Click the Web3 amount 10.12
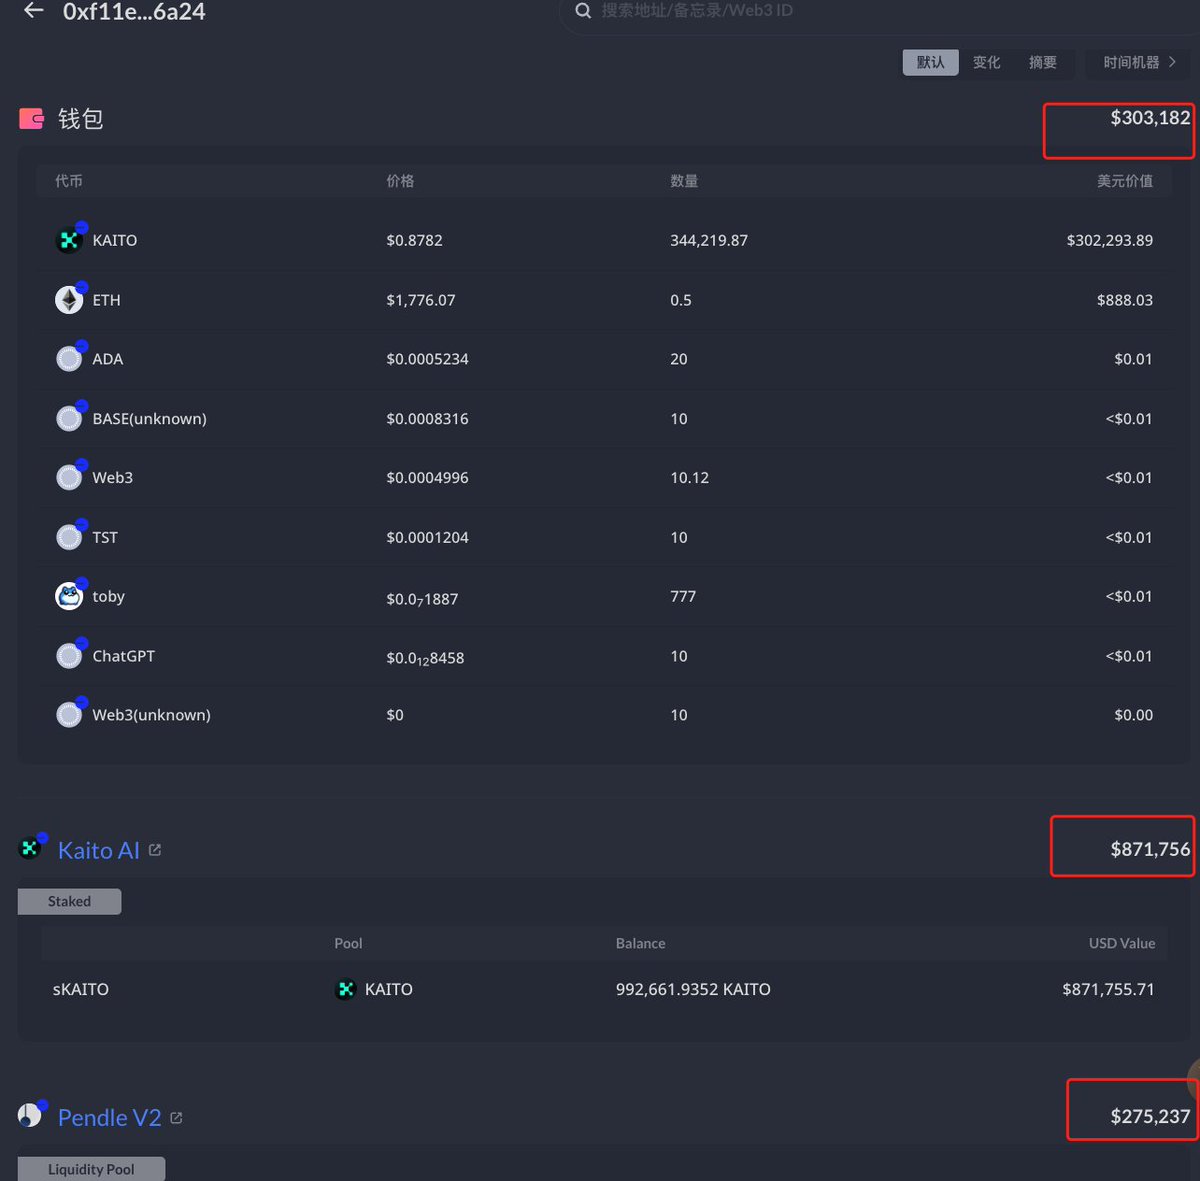The width and height of the screenshot is (1200, 1181). tap(690, 477)
